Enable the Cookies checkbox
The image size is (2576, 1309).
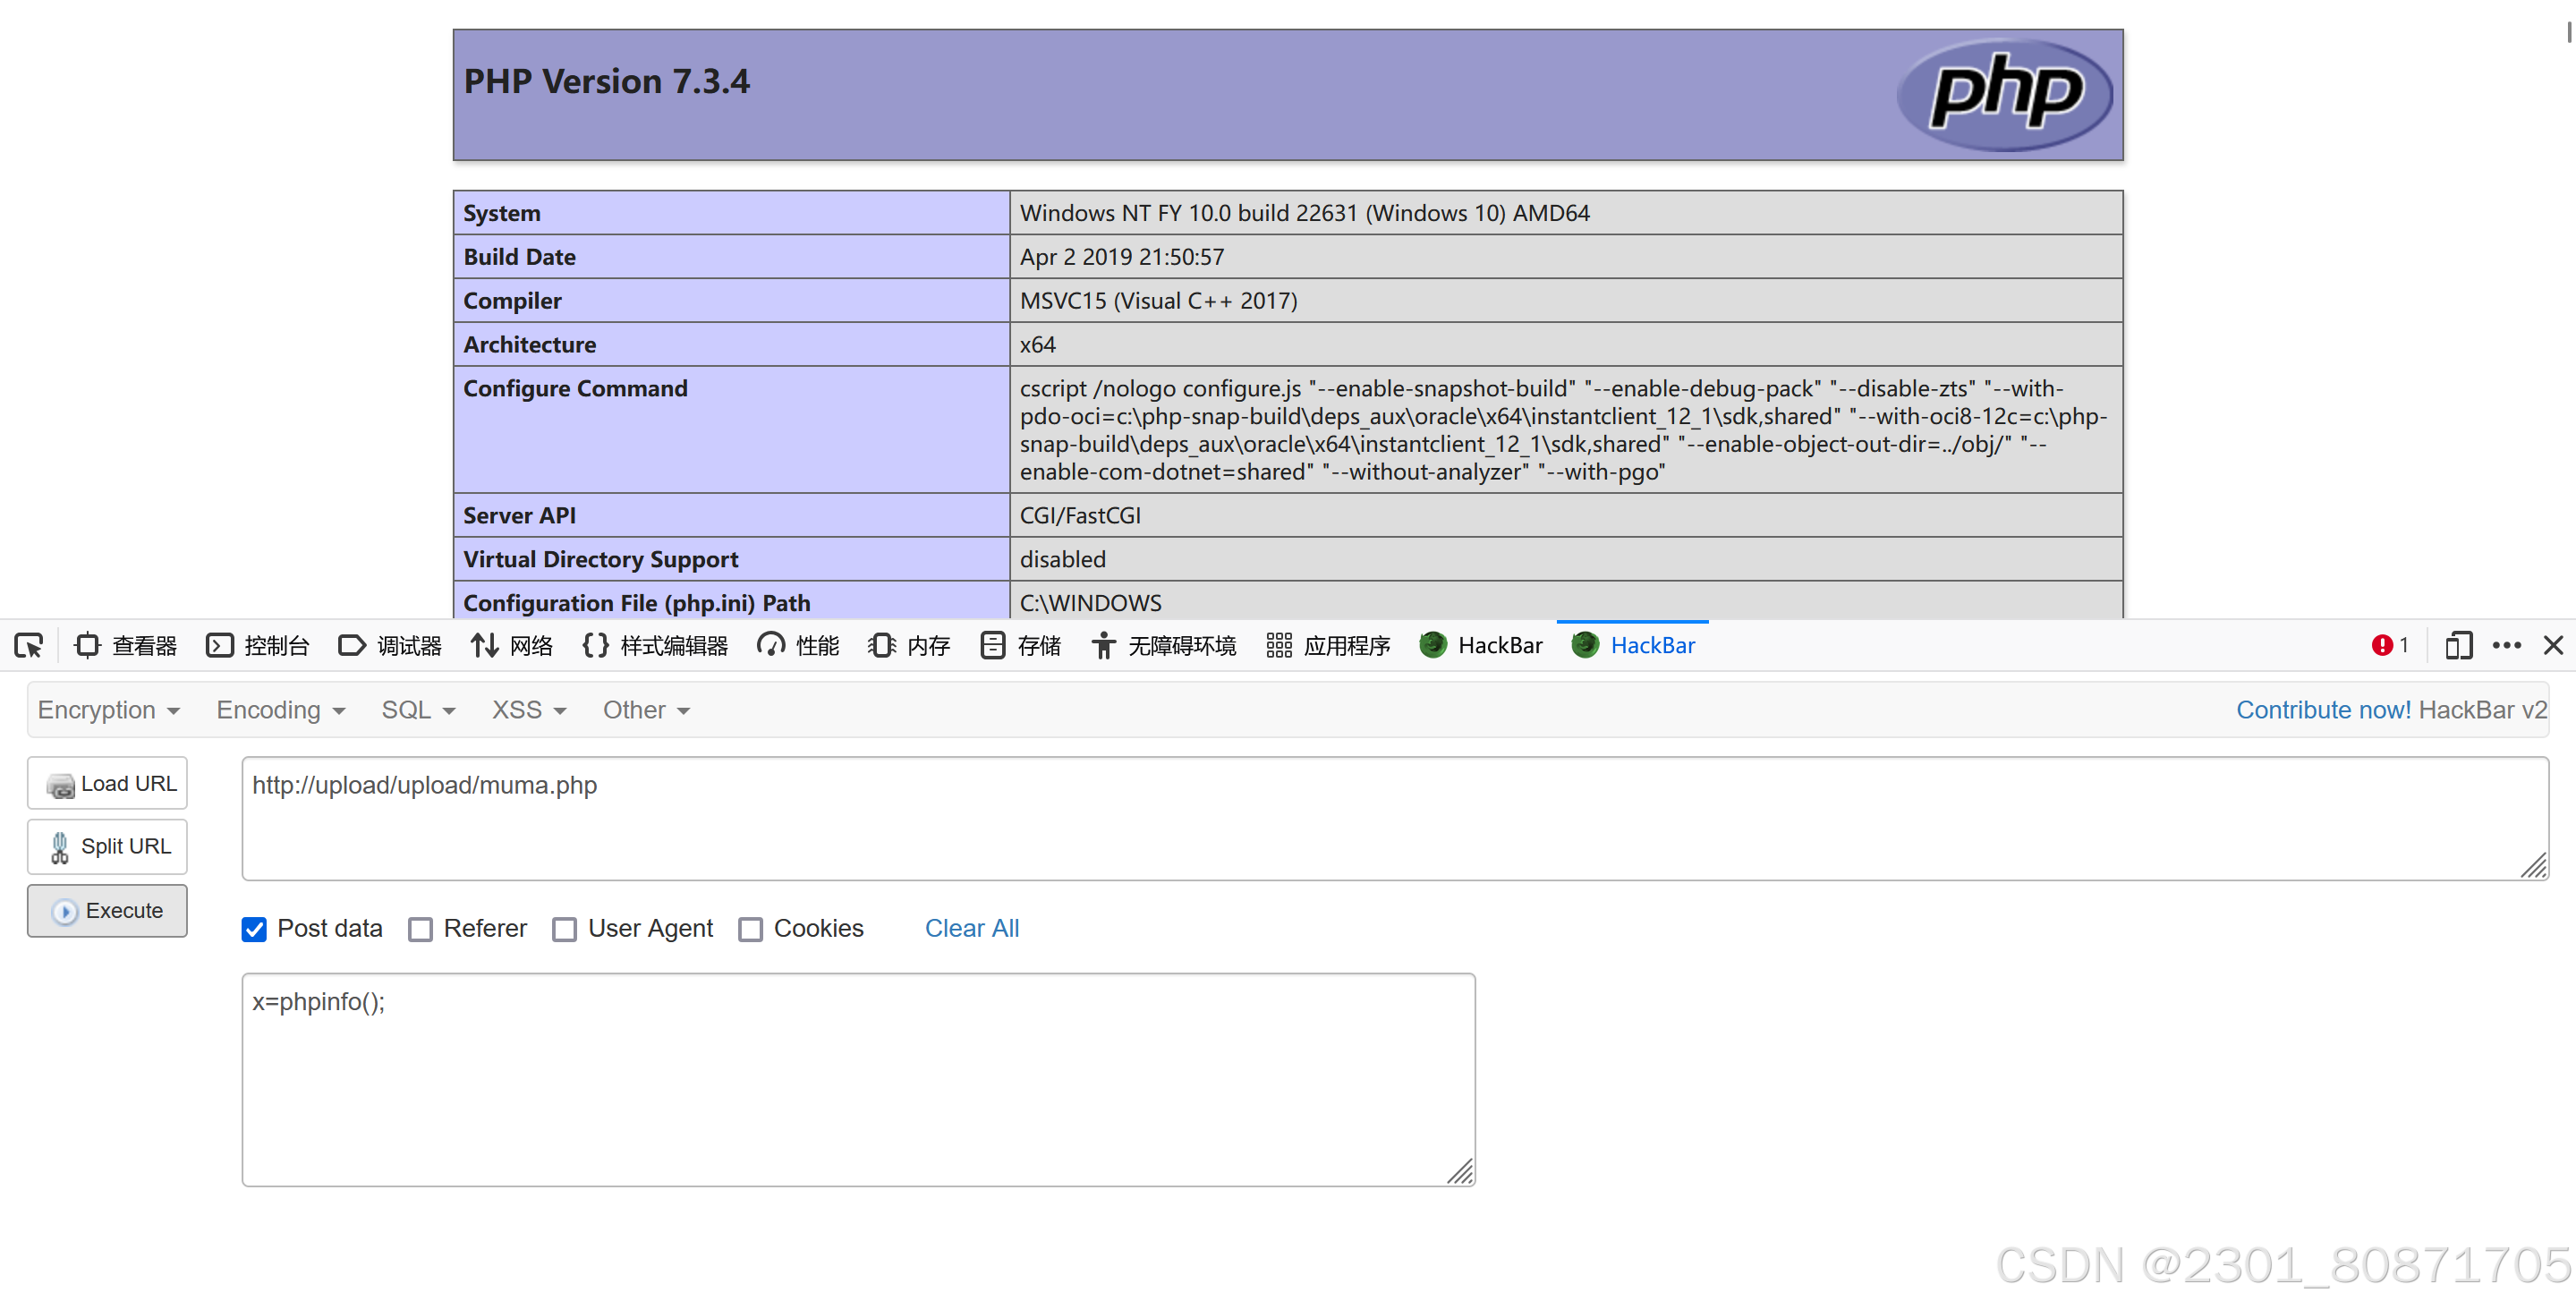point(750,929)
